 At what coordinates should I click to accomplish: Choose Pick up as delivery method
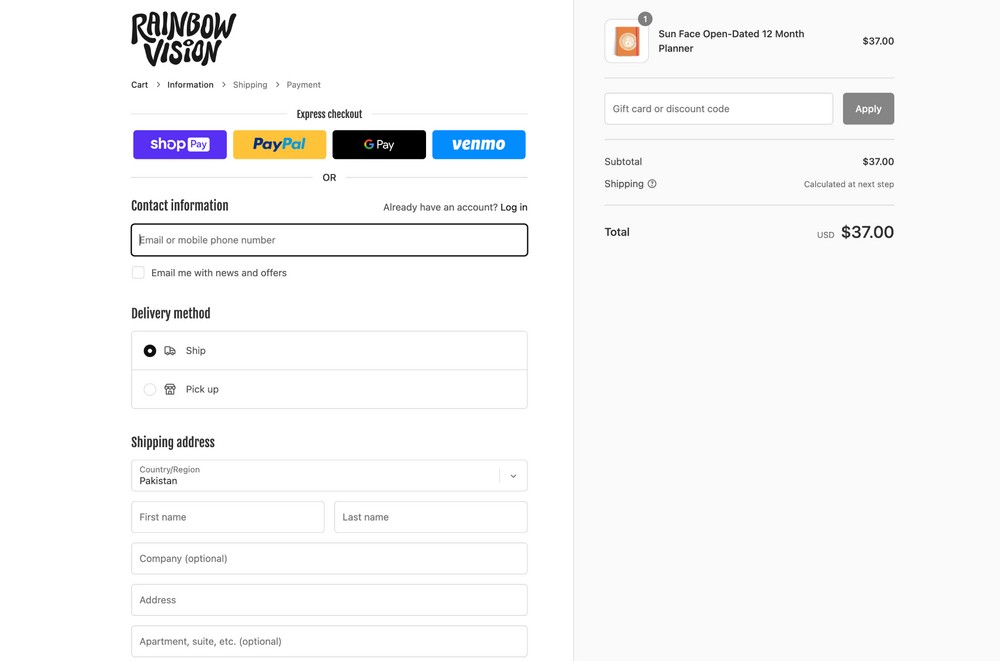click(x=149, y=389)
